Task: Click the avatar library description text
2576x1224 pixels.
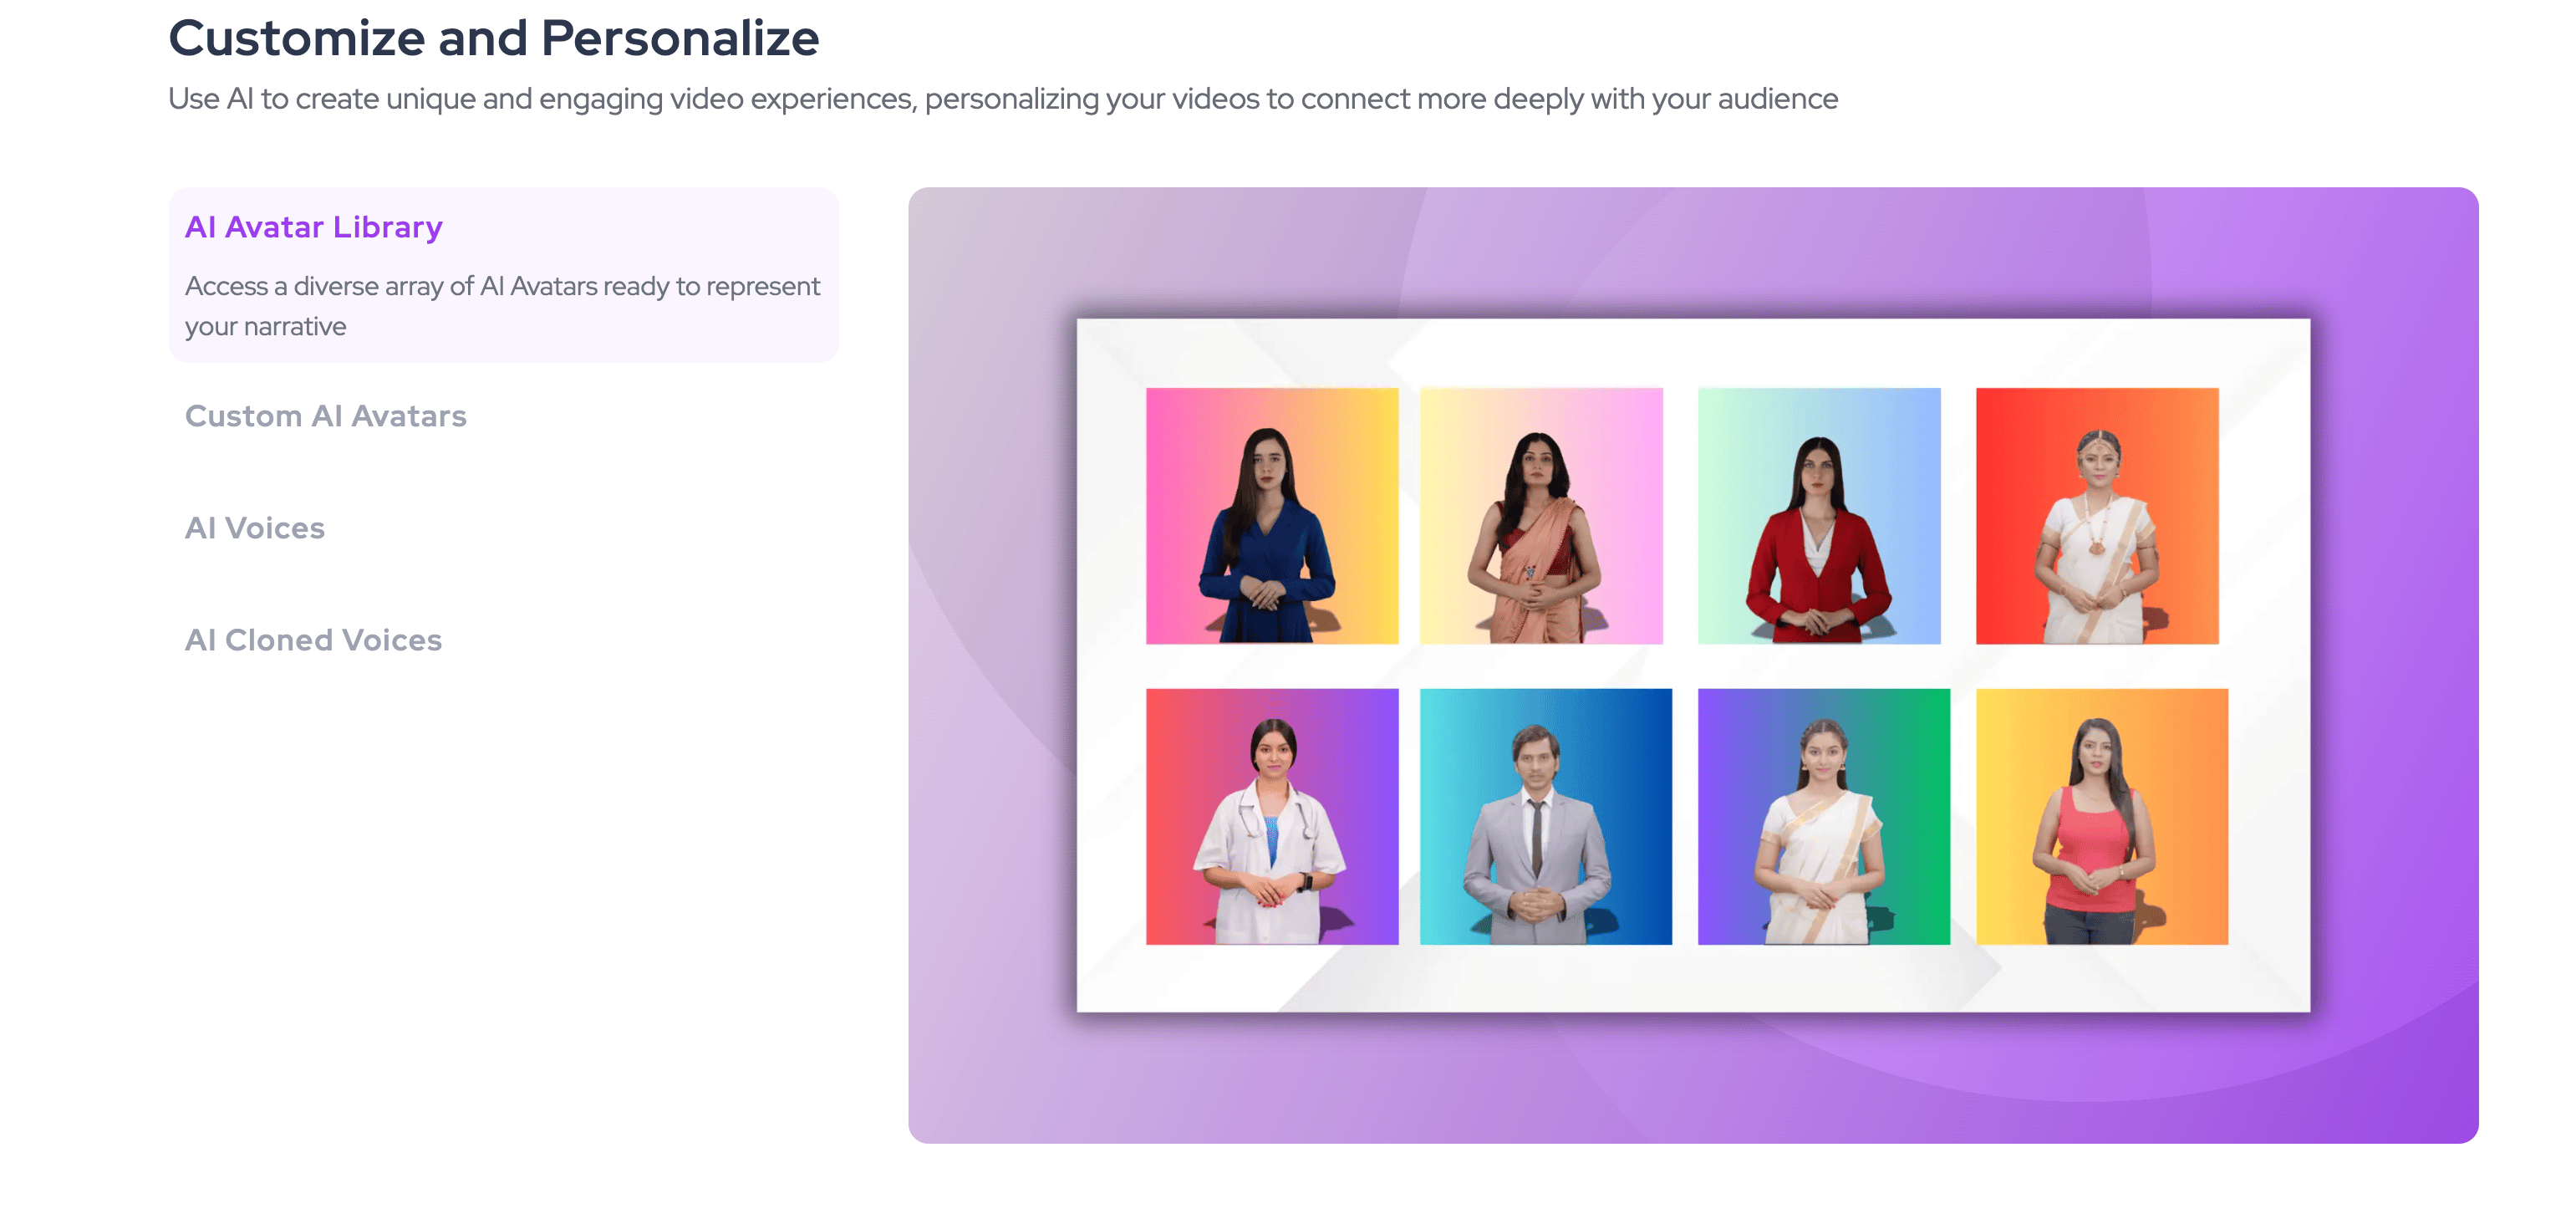Action: click(x=502, y=306)
